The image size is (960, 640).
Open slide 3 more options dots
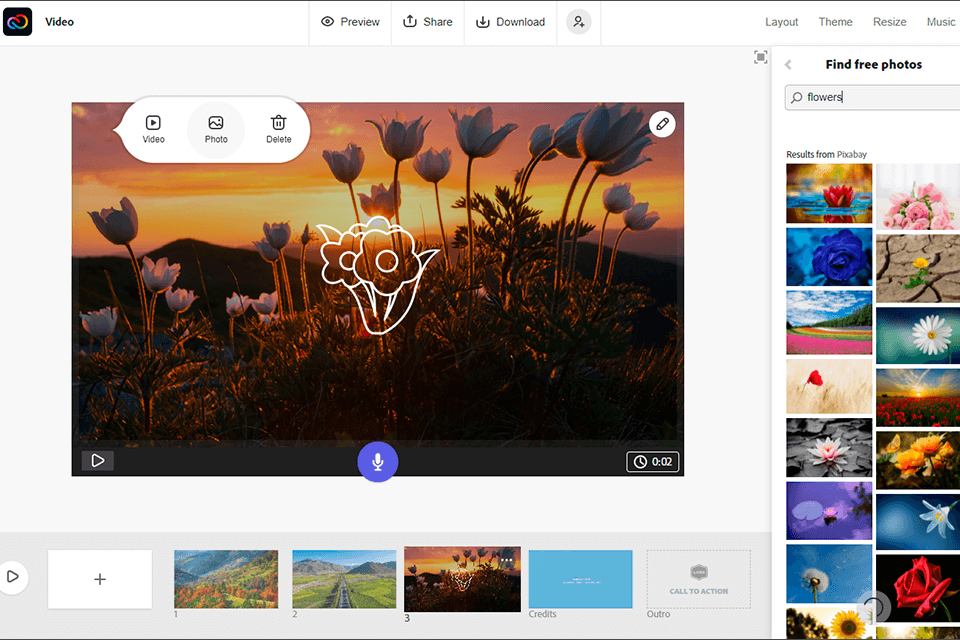tap(506, 560)
